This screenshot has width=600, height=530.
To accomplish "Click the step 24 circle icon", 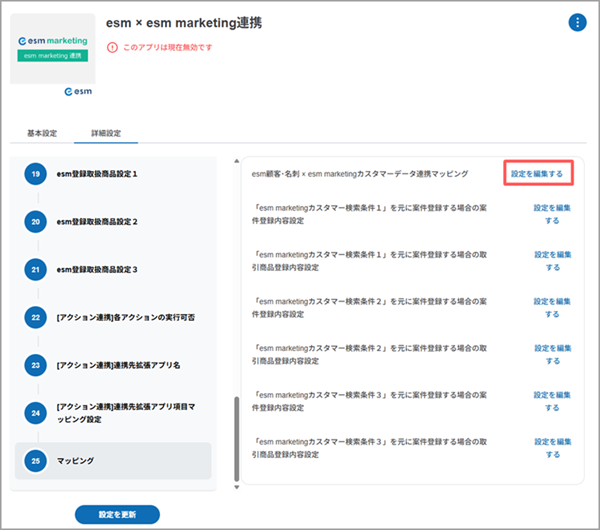I will tap(34, 413).
